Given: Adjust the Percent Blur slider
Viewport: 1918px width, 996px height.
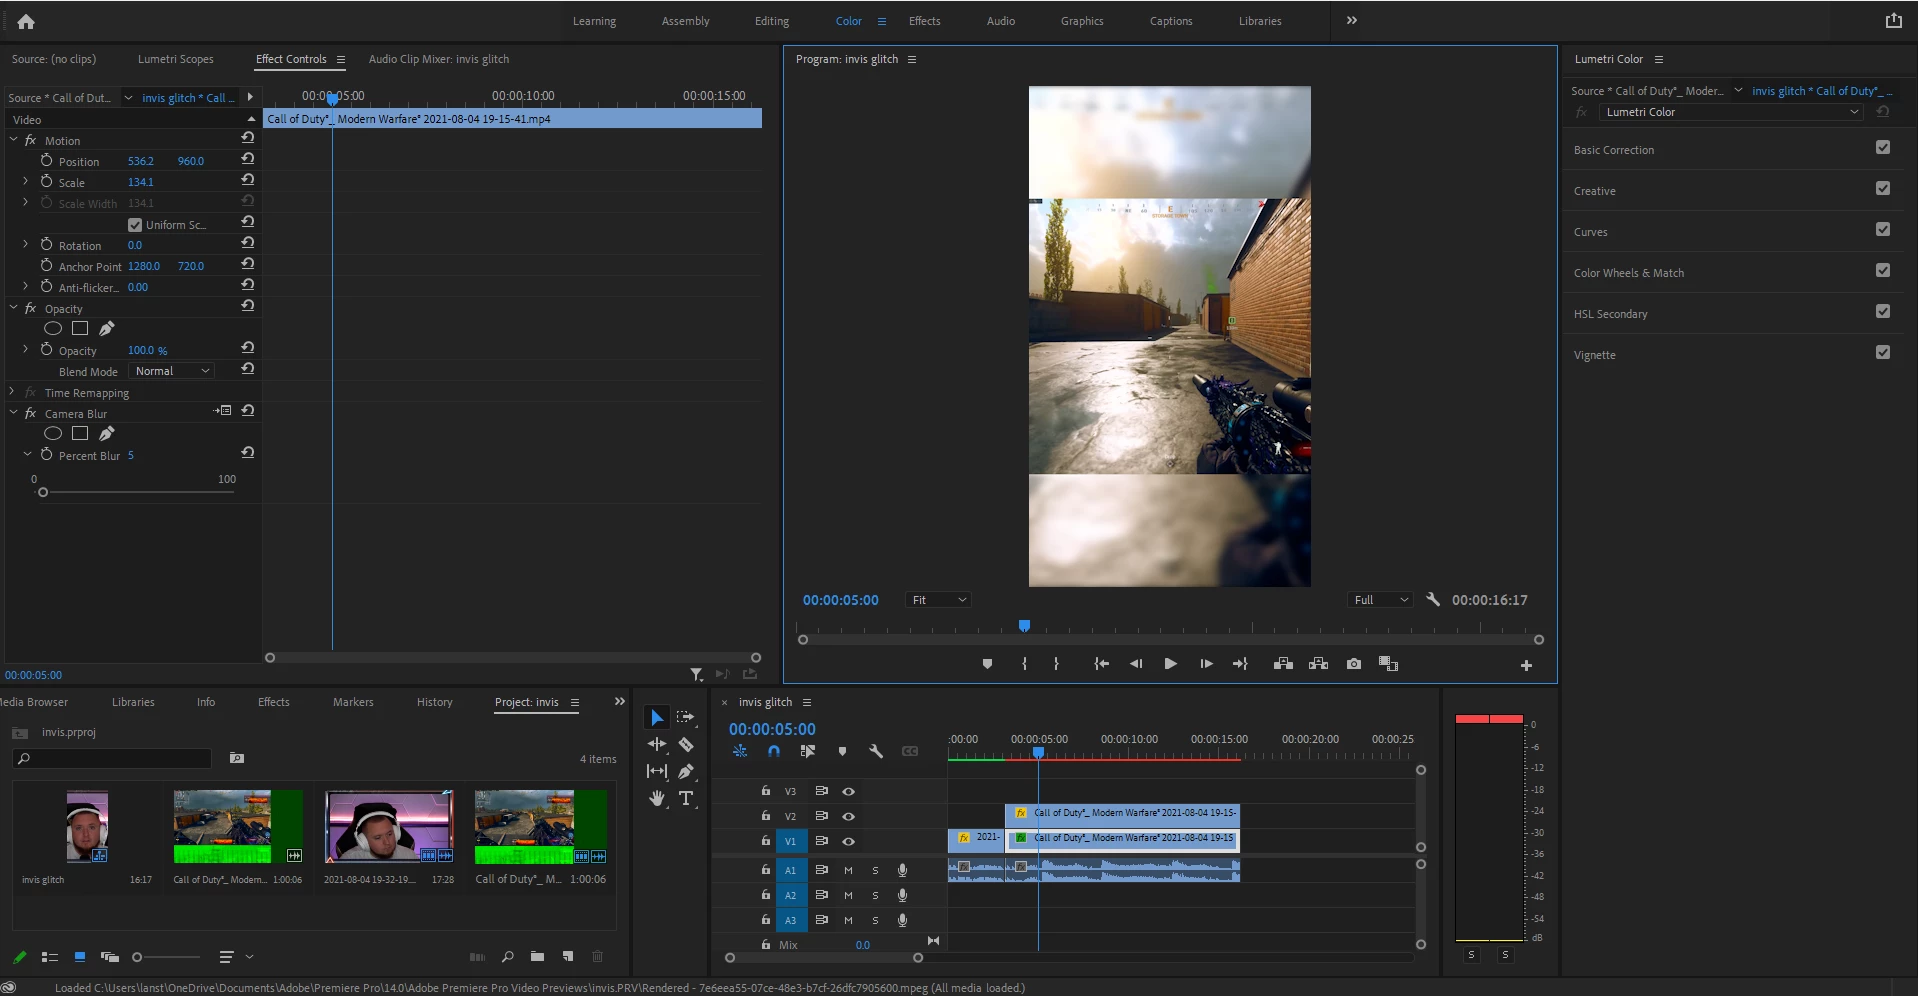Looking at the screenshot, I should 43,492.
